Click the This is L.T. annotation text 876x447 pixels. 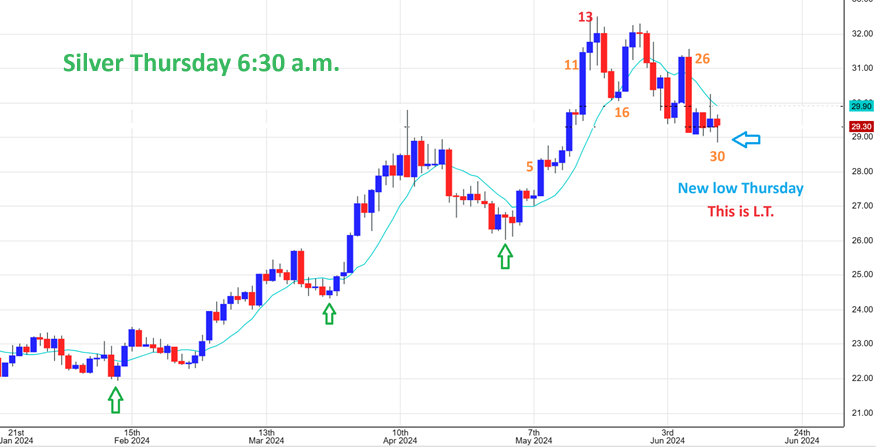coord(741,212)
